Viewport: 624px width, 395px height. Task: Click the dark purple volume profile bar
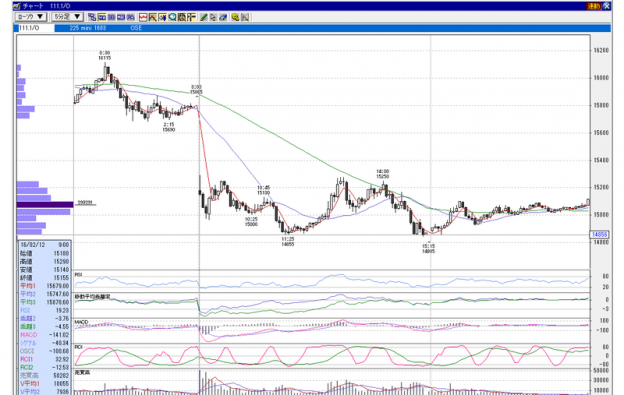coord(45,205)
